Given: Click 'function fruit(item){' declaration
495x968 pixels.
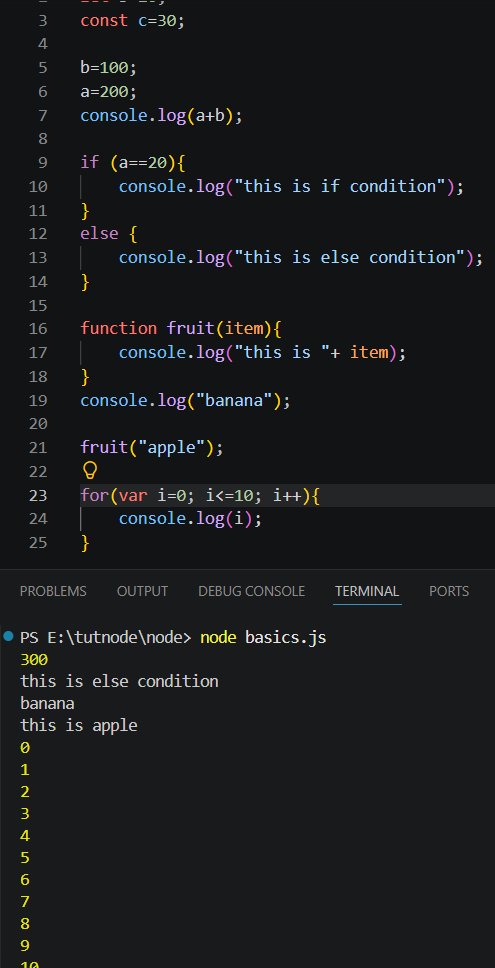Looking at the screenshot, I should tap(181, 328).
